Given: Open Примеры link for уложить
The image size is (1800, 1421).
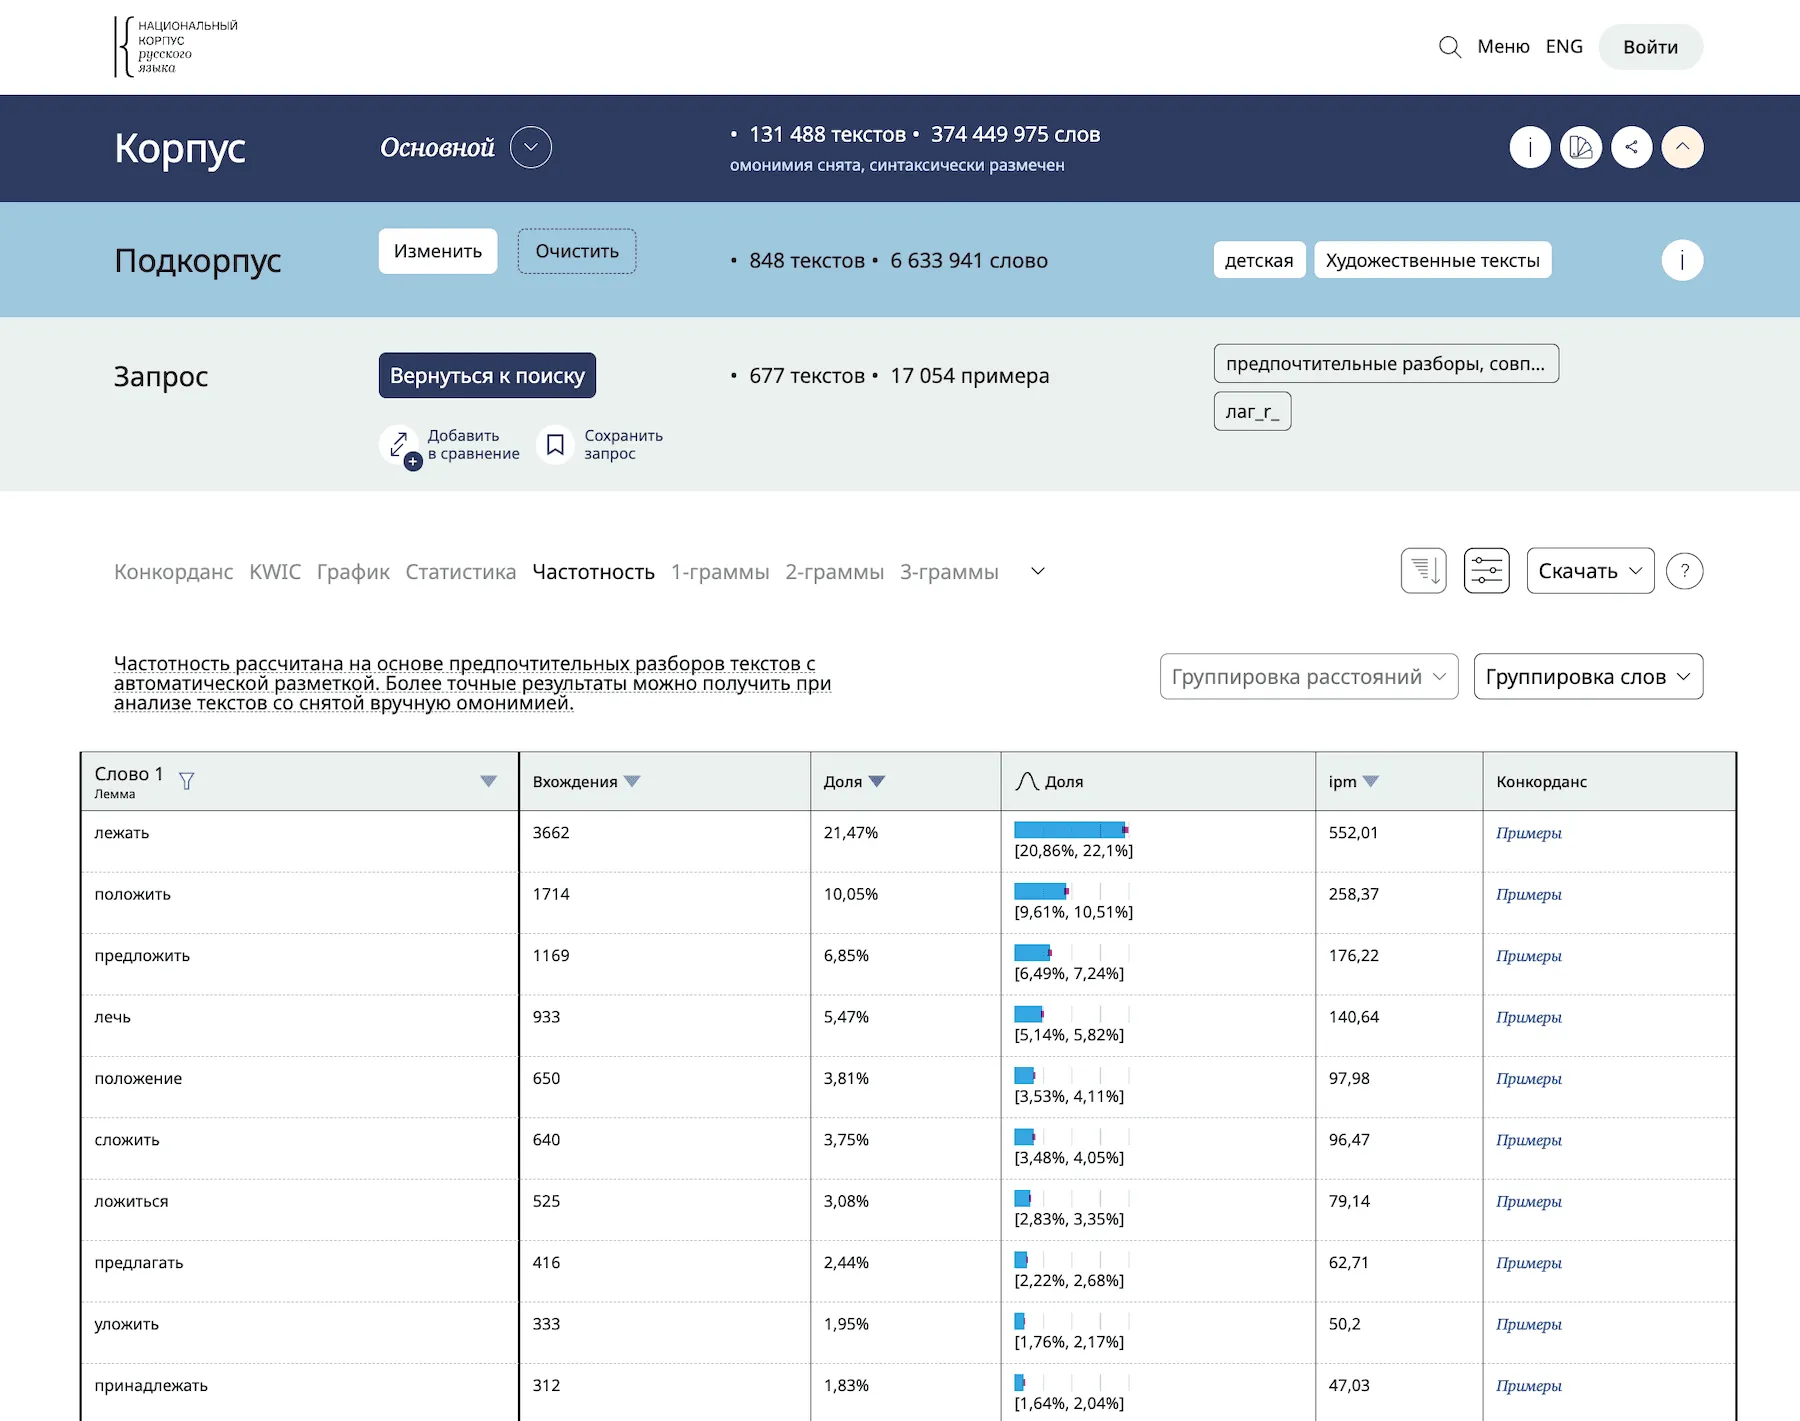Looking at the screenshot, I should pos(1528,1324).
